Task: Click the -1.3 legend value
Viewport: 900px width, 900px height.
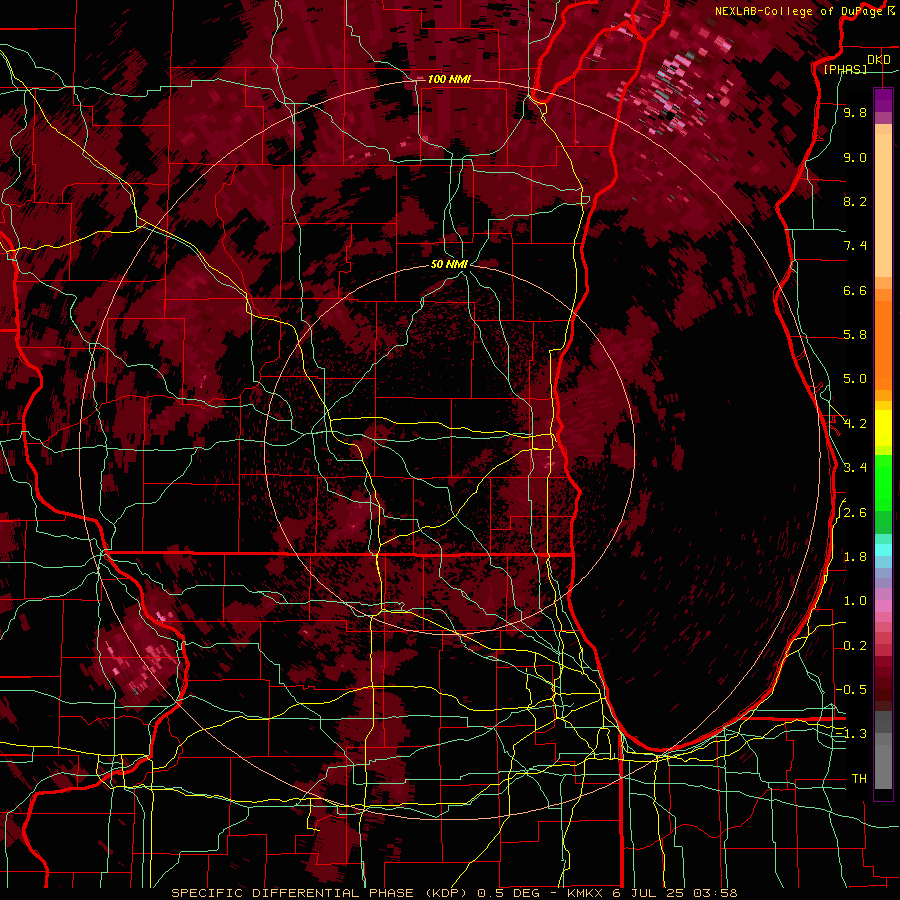Action: (x=852, y=734)
